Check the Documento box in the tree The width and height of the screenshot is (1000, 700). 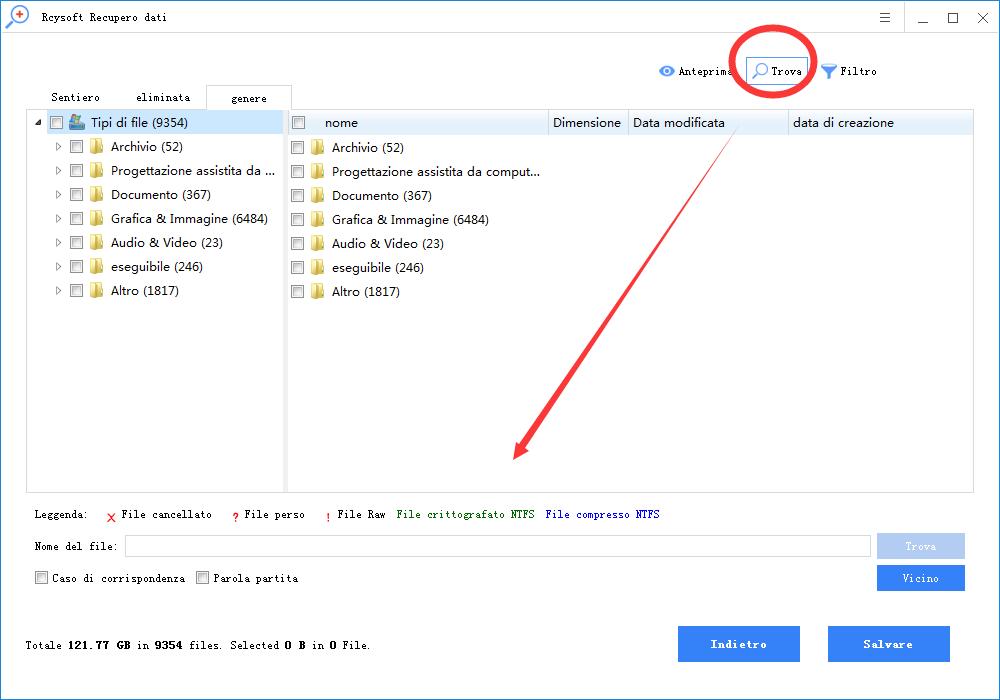point(77,195)
